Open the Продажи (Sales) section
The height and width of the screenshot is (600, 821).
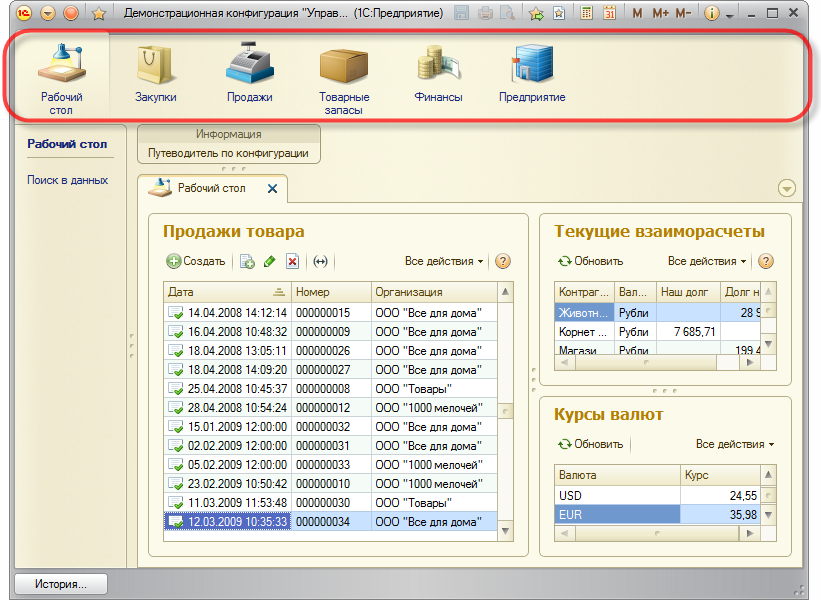pyautogui.click(x=249, y=73)
